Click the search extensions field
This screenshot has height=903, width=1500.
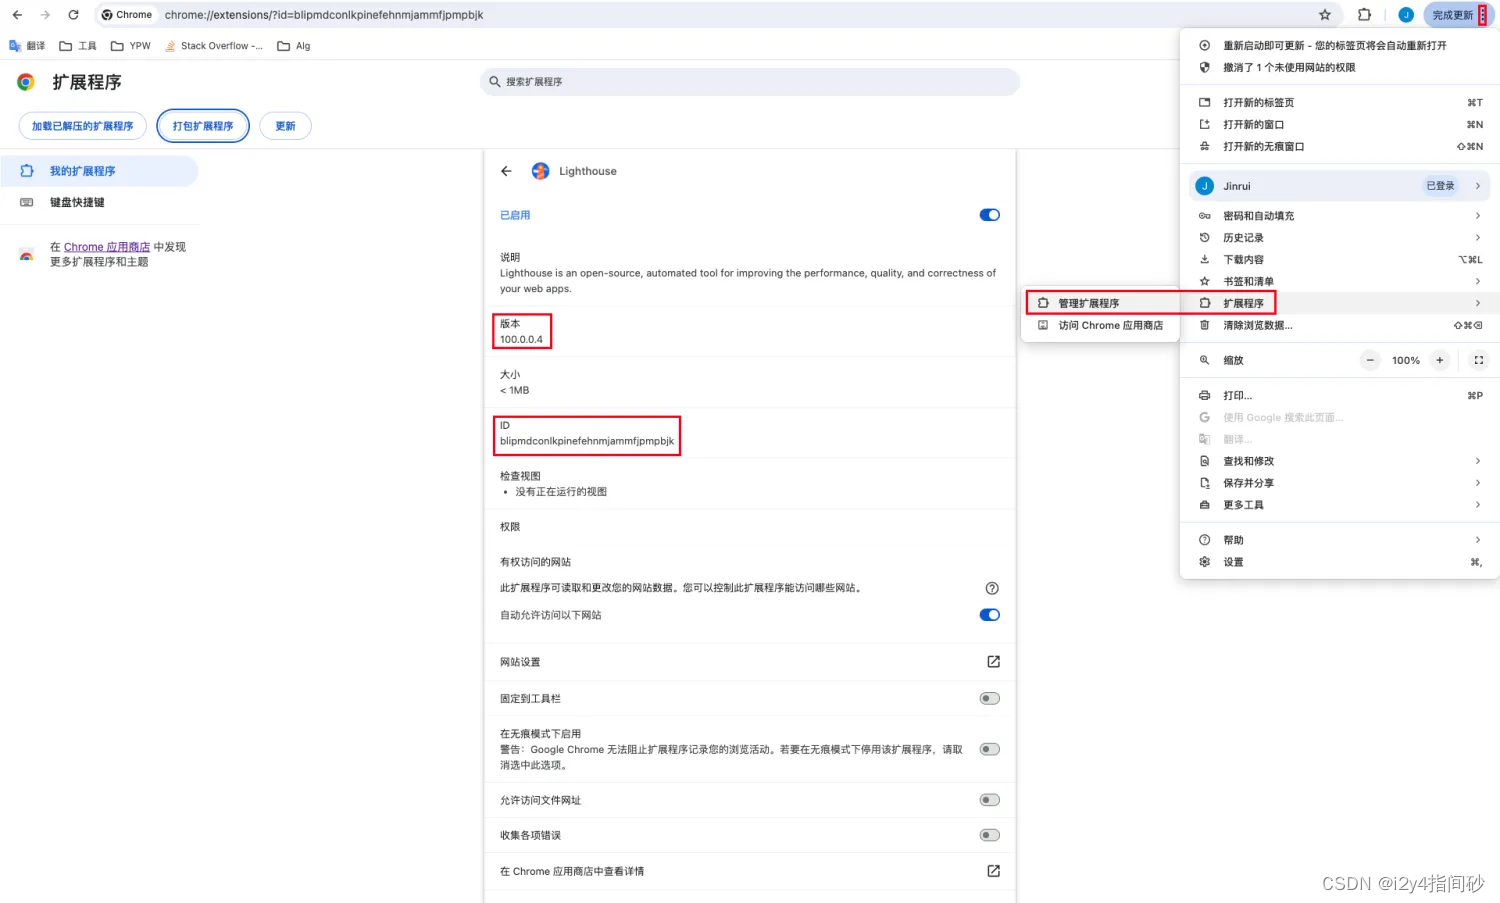coord(750,82)
